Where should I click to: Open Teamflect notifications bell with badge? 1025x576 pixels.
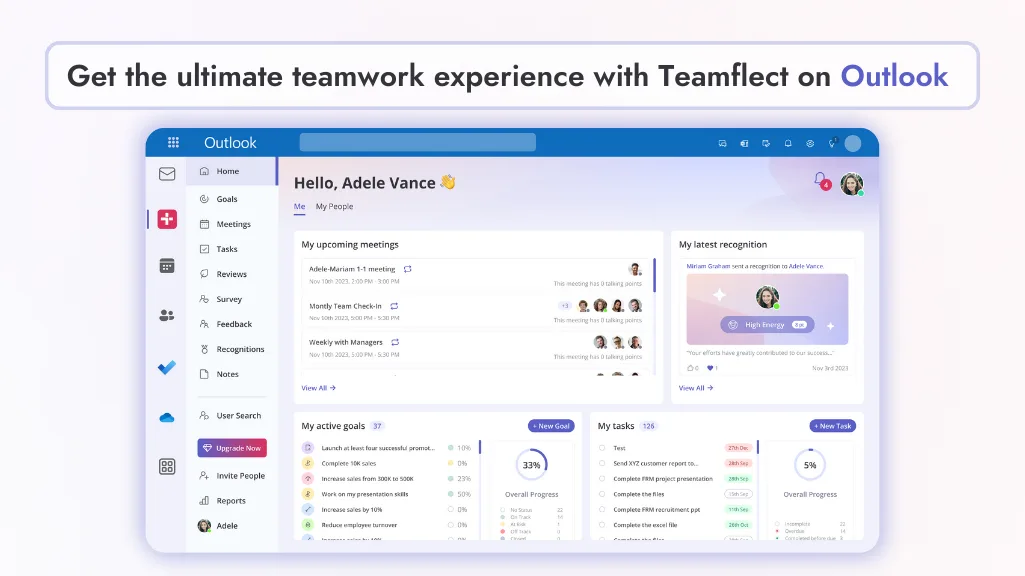click(821, 180)
